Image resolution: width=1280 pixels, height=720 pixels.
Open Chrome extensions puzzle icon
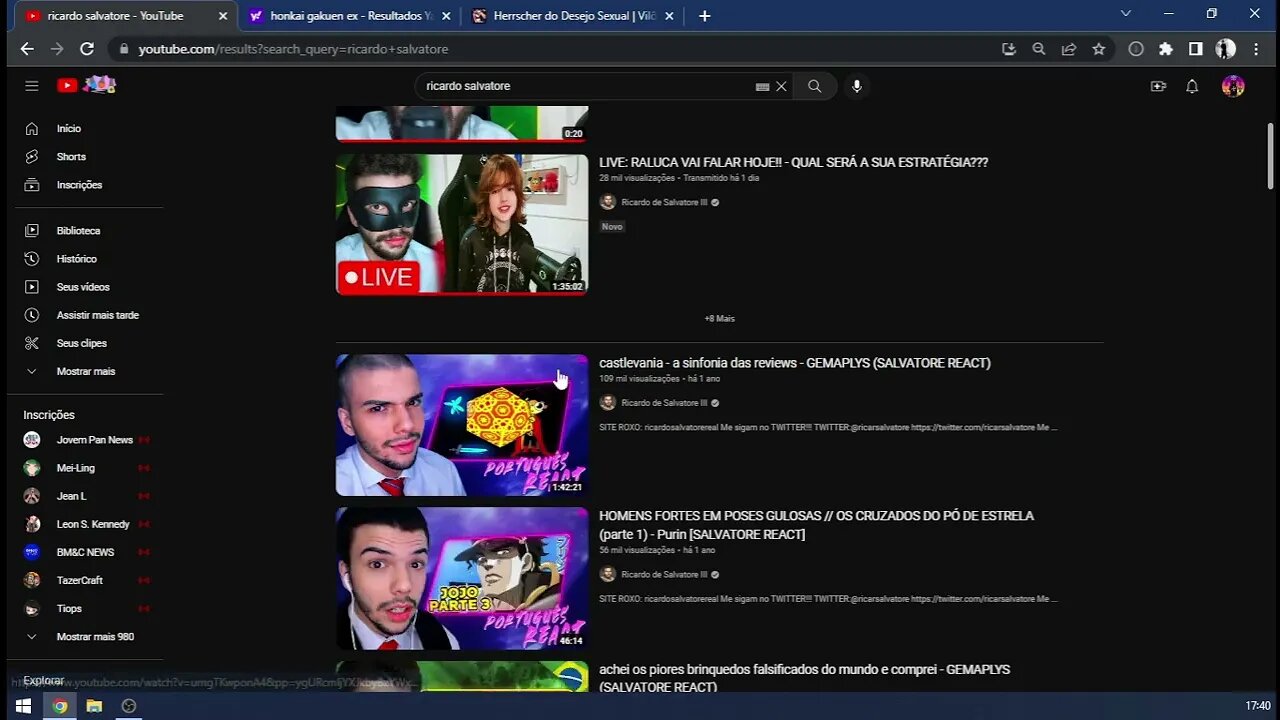[1166, 49]
